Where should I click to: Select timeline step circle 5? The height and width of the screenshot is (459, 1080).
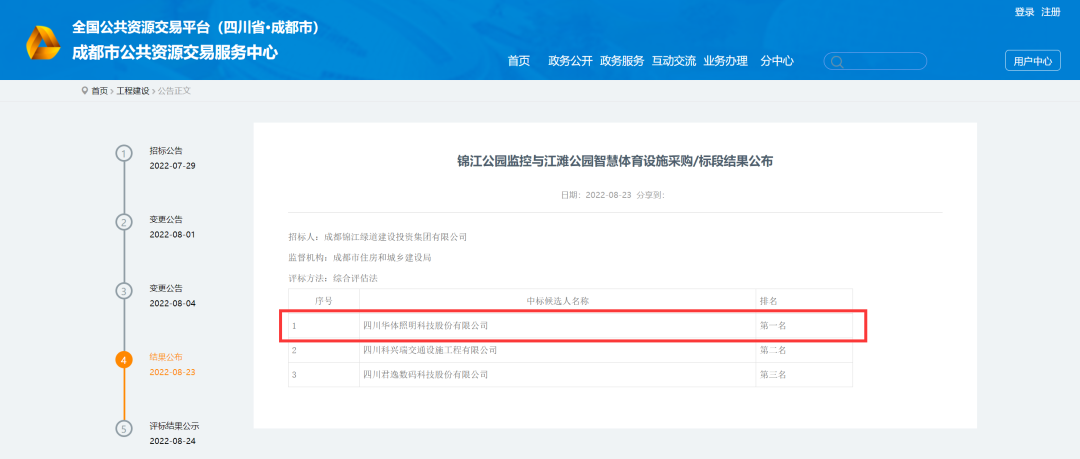(123, 429)
